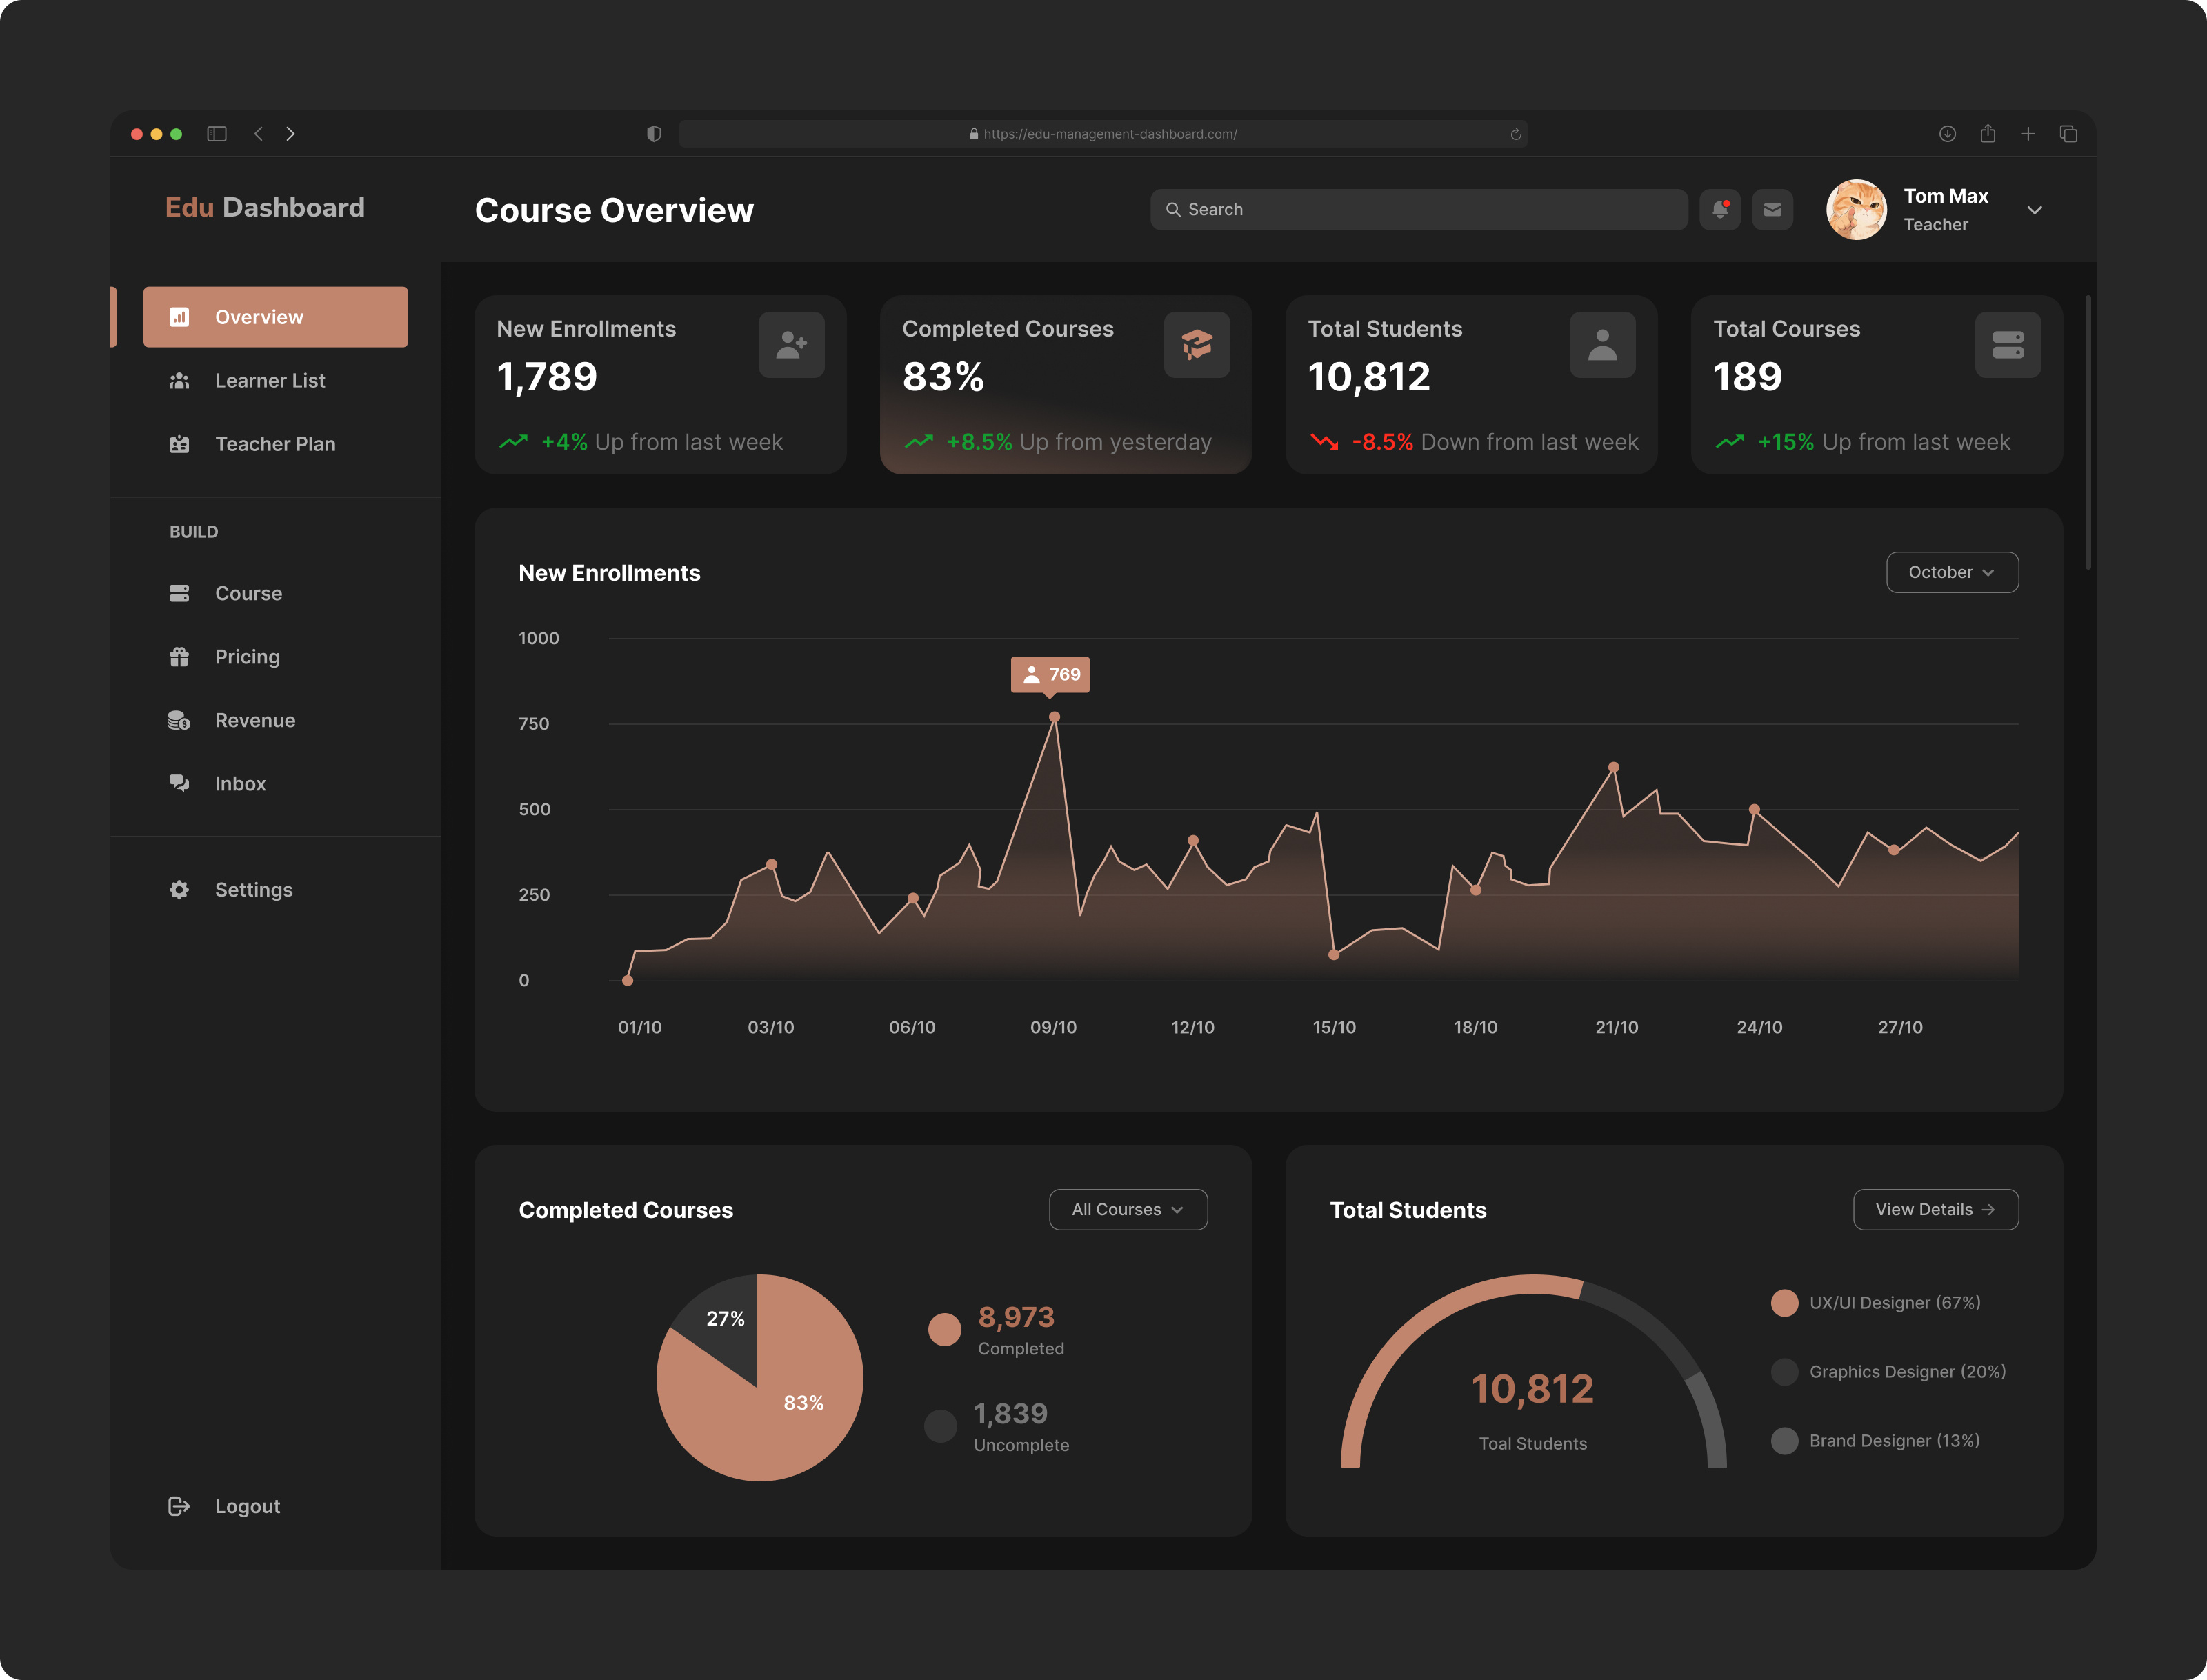Open the Pricing section
The height and width of the screenshot is (1680, 2207).
coord(247,656)
